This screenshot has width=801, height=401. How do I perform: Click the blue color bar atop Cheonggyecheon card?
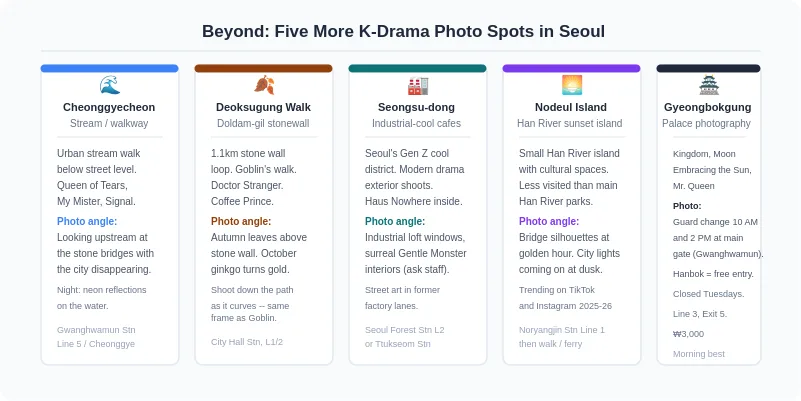pos(110,68)
